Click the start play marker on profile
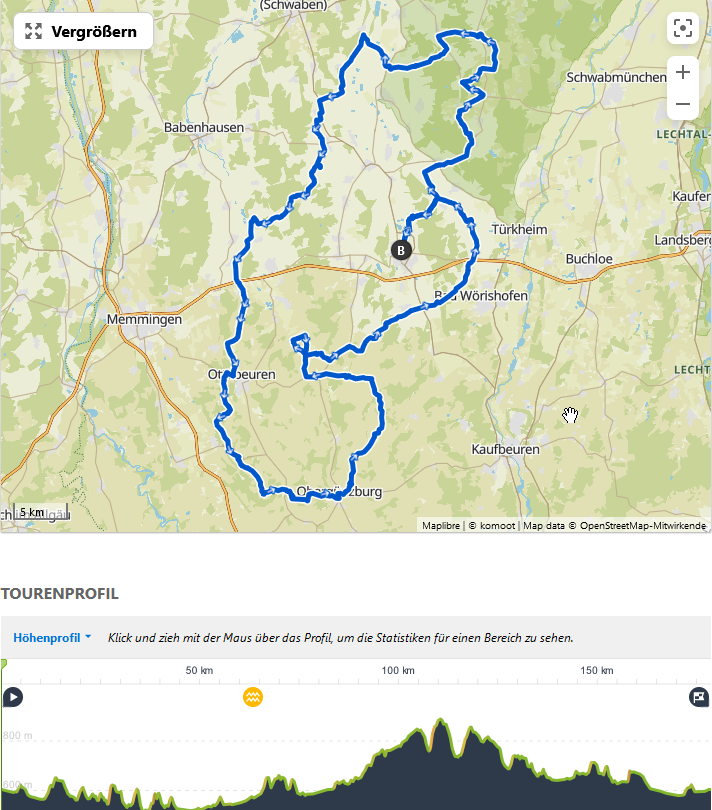 pos(13,697)
